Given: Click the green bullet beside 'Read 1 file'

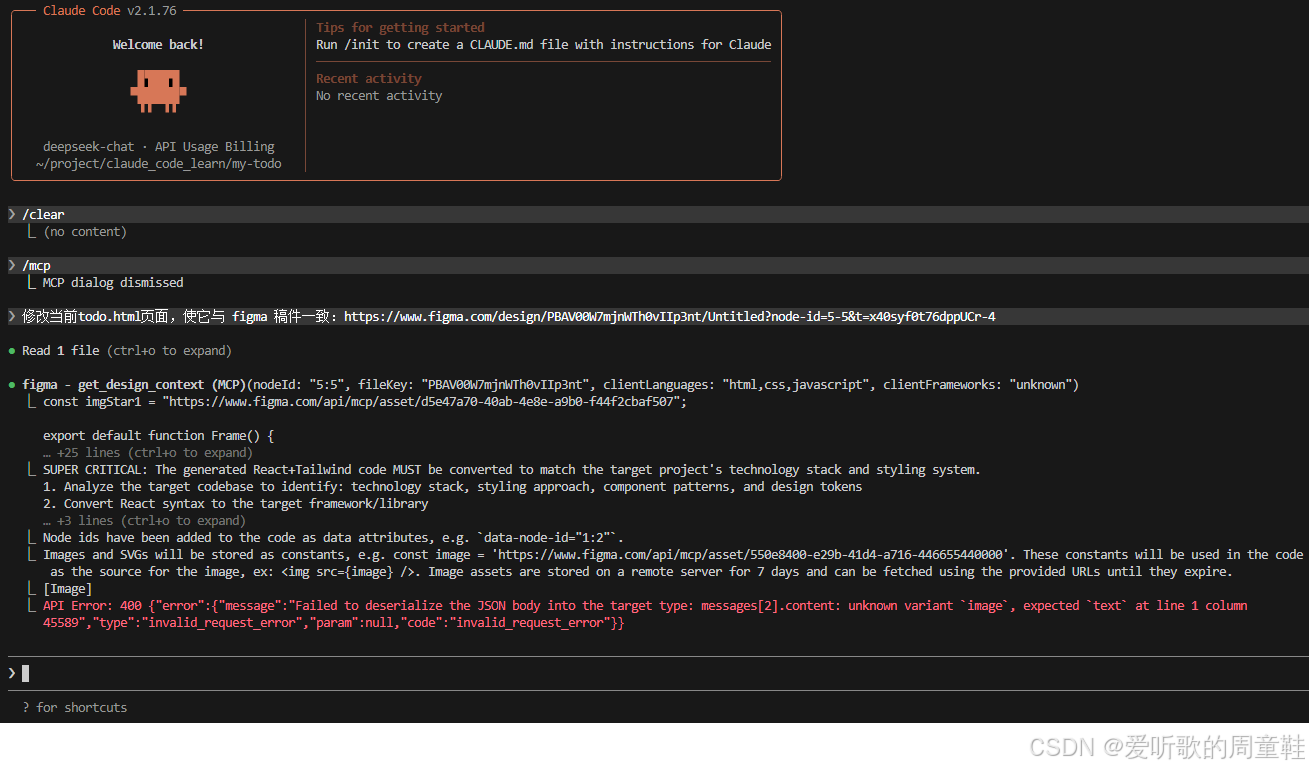Looking at the screenshot, I should click(12, 351).
